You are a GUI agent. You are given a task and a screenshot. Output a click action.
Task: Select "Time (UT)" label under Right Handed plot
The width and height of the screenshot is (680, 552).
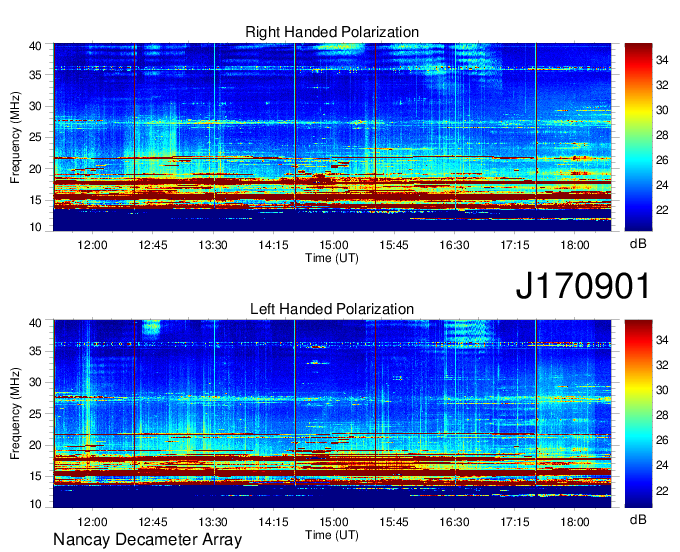point(332,258)
